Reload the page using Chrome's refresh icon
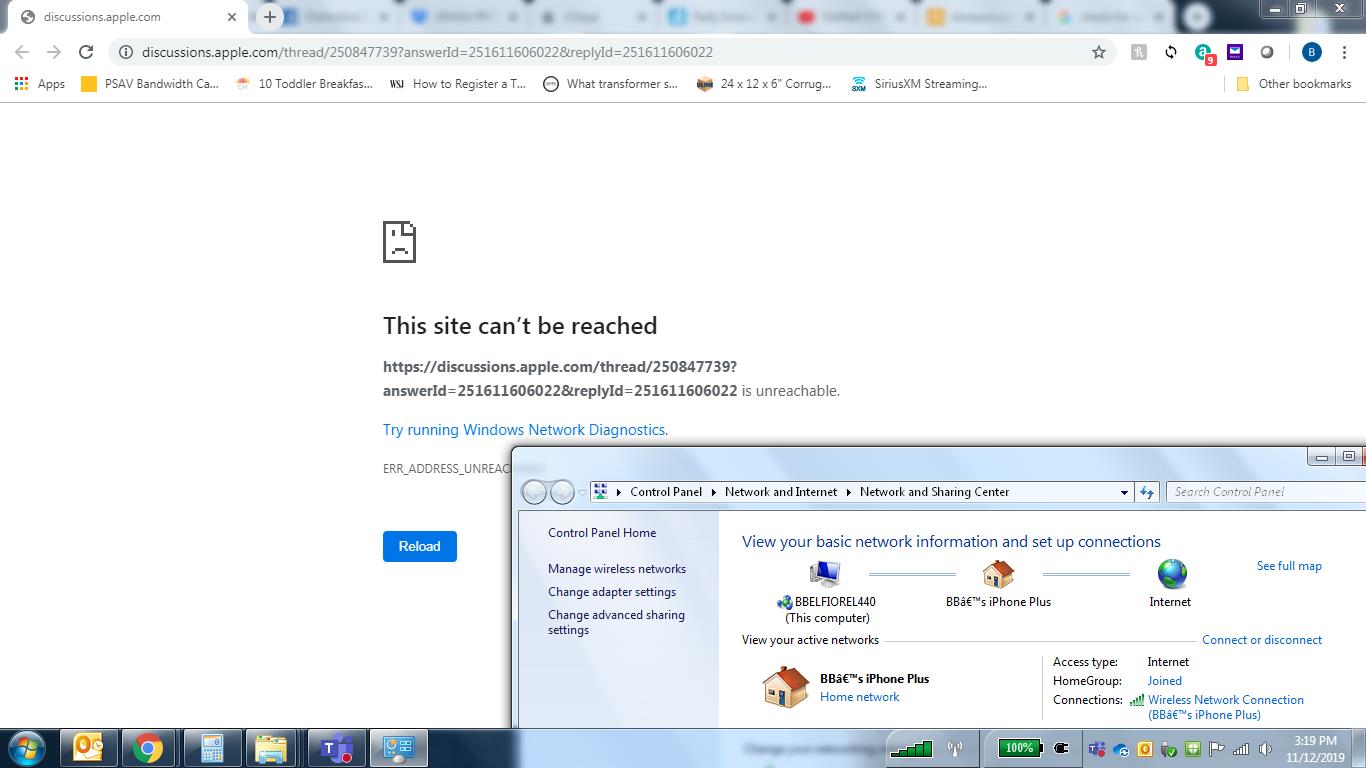The height and width of the screenshot is (768, 1366). (86, 52)
